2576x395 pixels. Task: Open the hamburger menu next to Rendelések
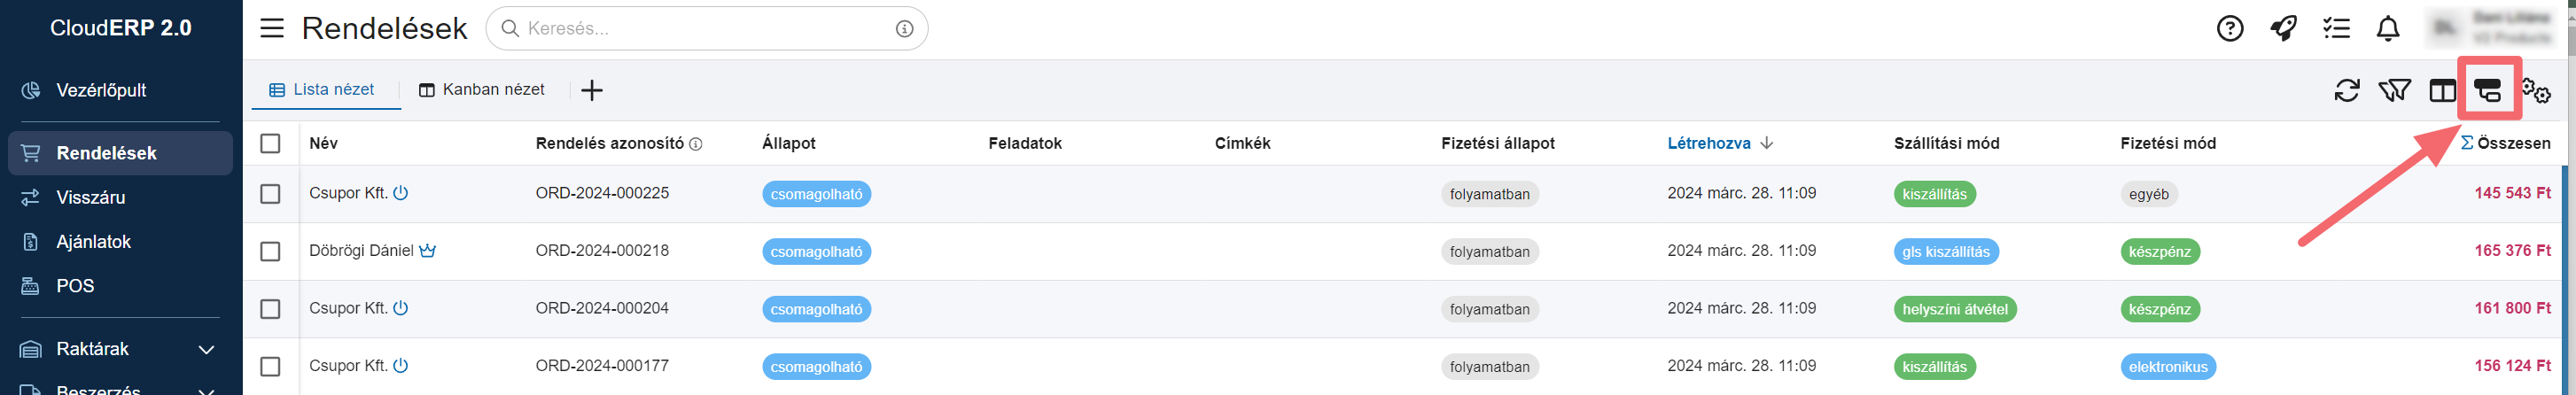[272, 28]
